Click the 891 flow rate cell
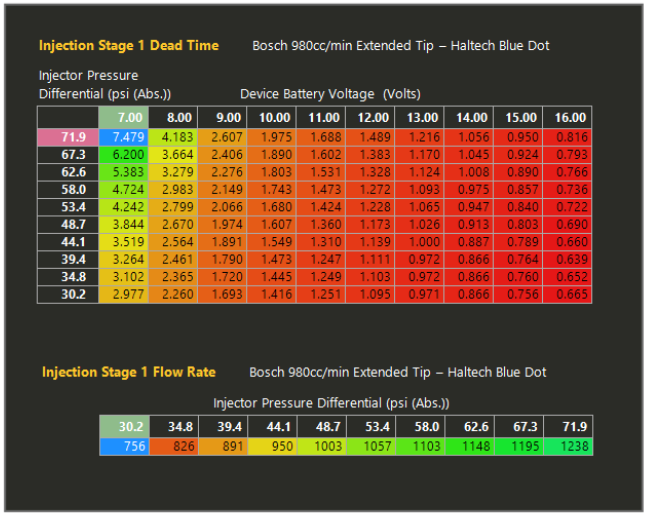The width and height of the screenshot is (648, 517). pyautogui.click(x=223, y=447)
